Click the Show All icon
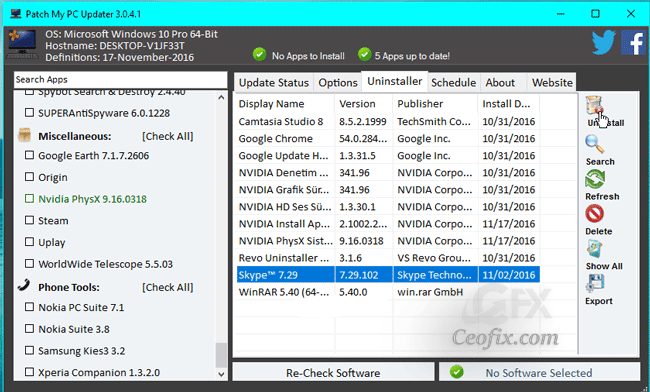Screen dimensions: 650x392 coord(594,249)
